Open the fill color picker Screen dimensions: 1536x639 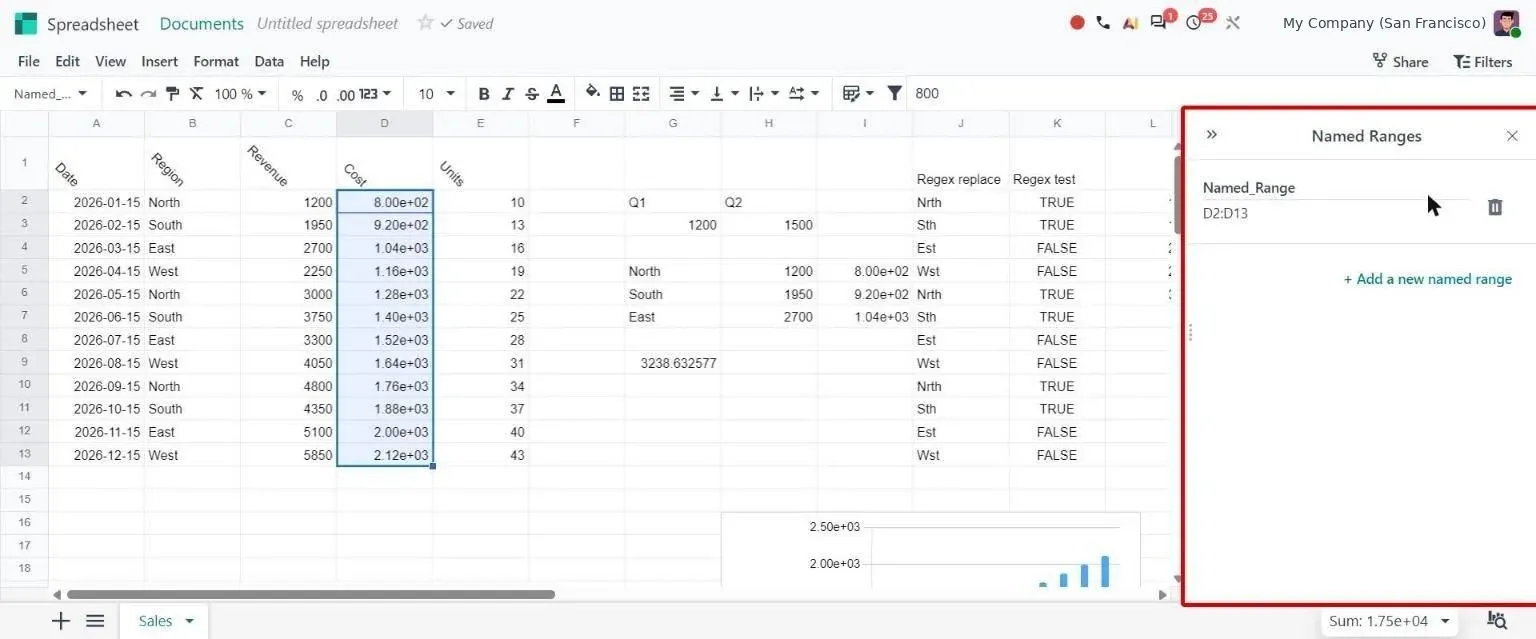[592, 93]
